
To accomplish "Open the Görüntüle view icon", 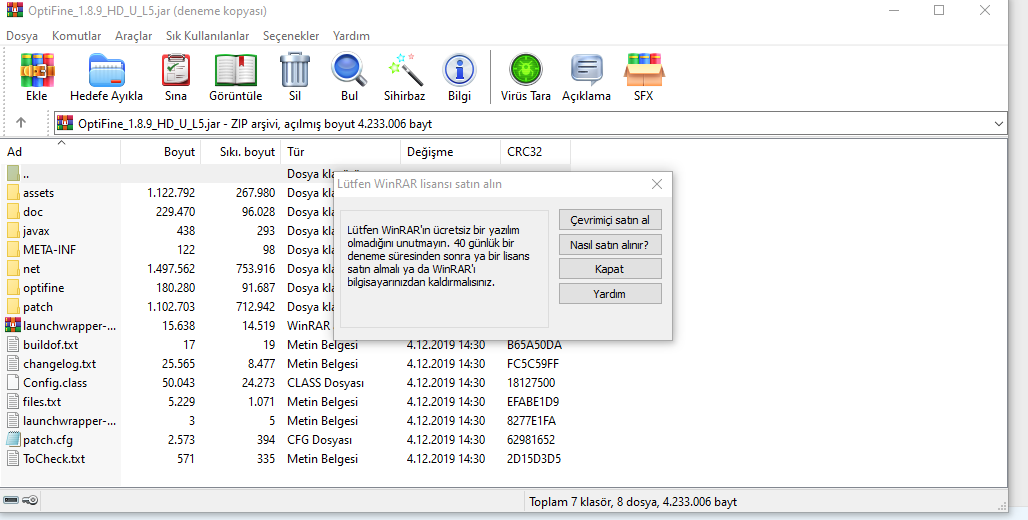I will pos(235,70).
